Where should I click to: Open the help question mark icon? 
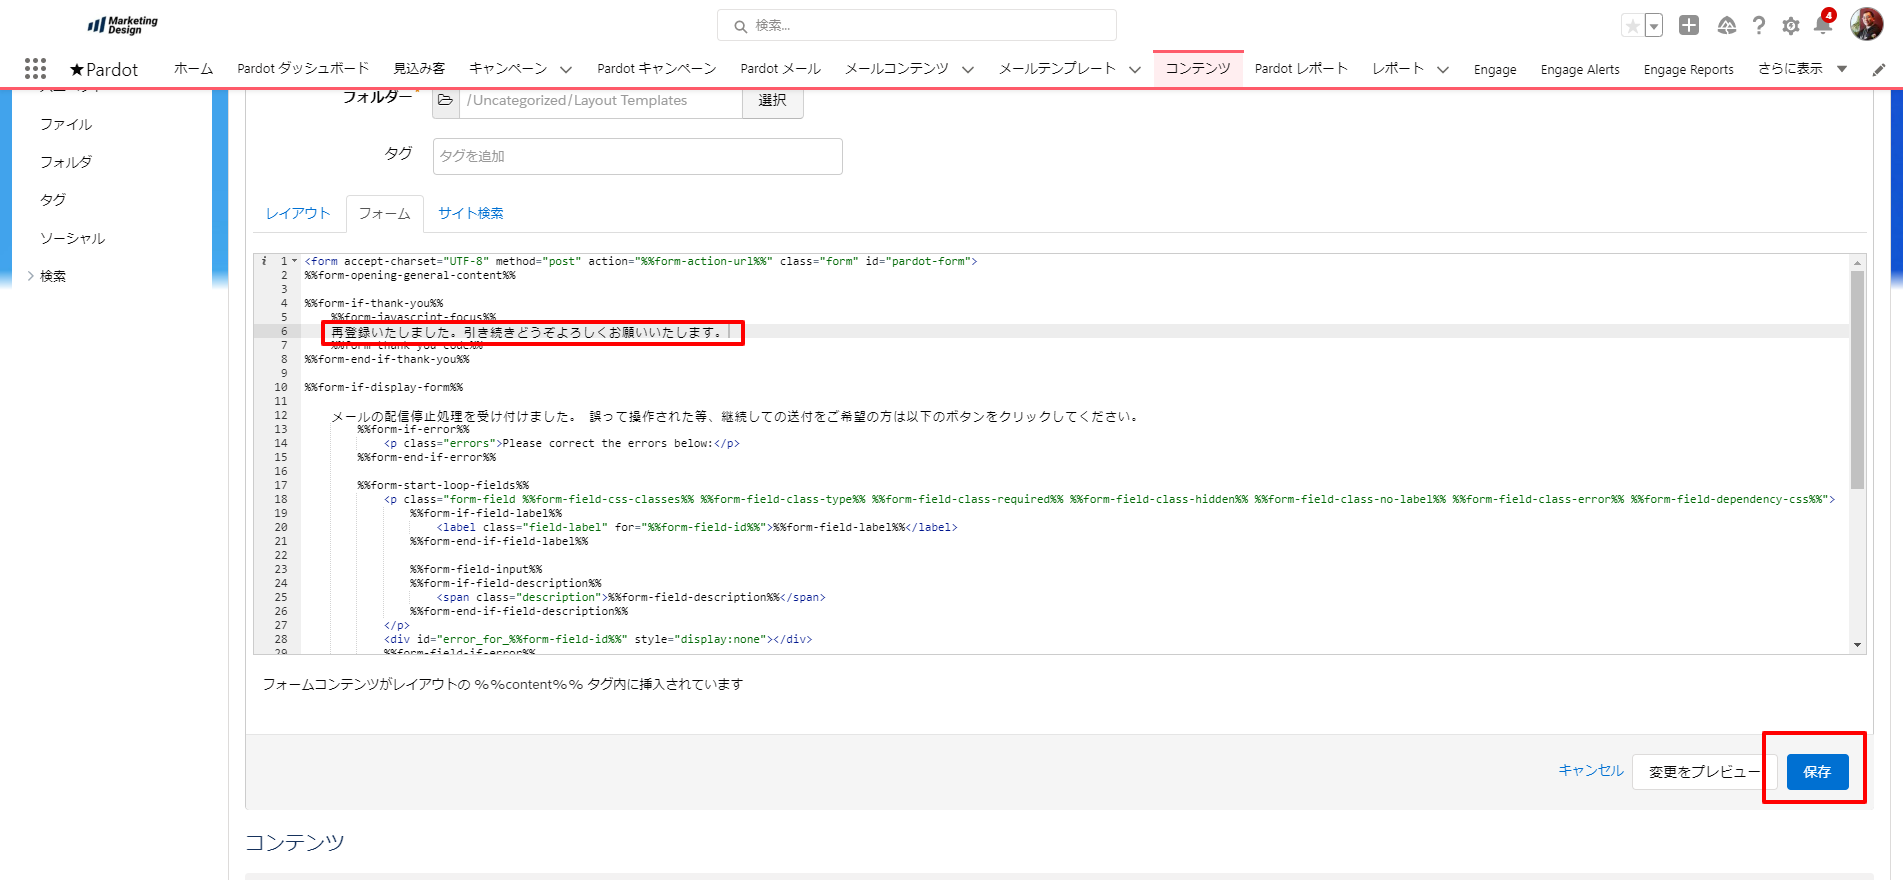[x=1759, y=26]
